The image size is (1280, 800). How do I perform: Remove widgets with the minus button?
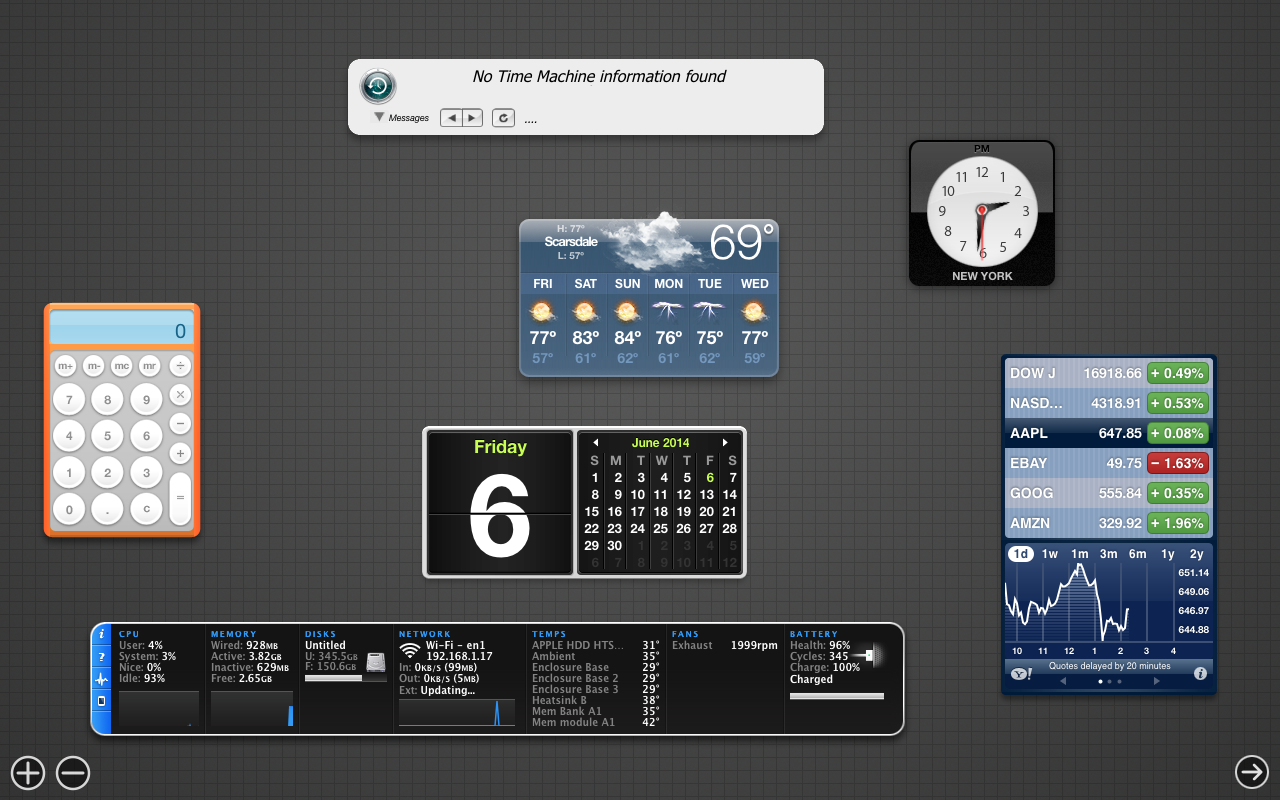pyautogui.click(x=73, y=772)
